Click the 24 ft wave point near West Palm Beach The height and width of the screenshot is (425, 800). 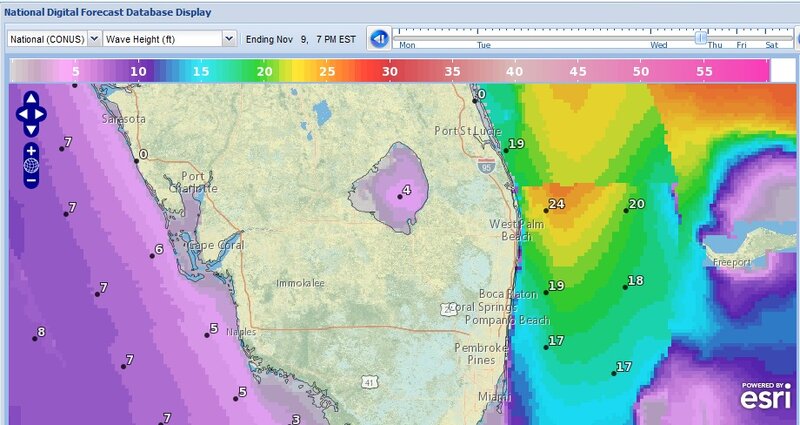[547, 210]
